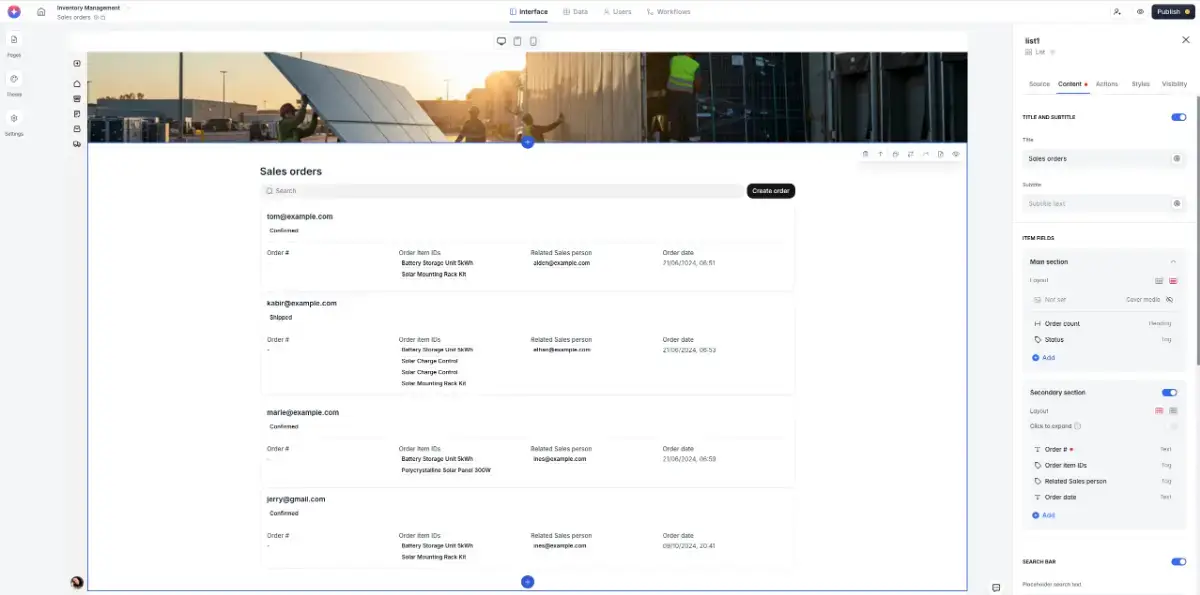Viewport: 1200px width, 595px height.
Task: Switch to desktop preview device icon
Action: (501, 41)
